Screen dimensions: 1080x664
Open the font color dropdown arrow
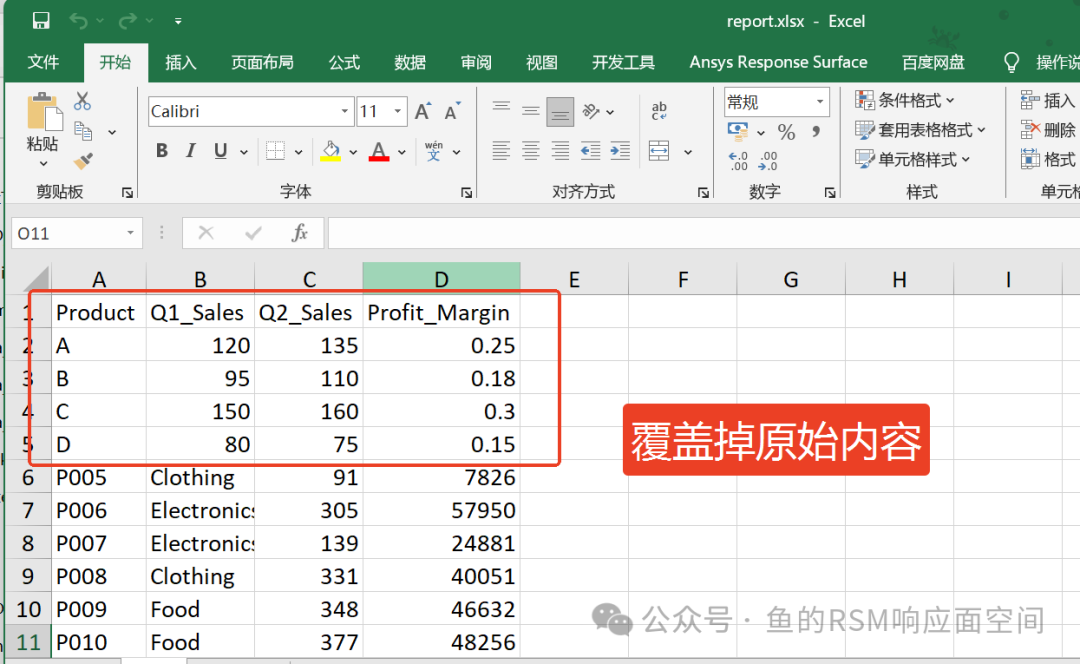click(x=402, y=152)
